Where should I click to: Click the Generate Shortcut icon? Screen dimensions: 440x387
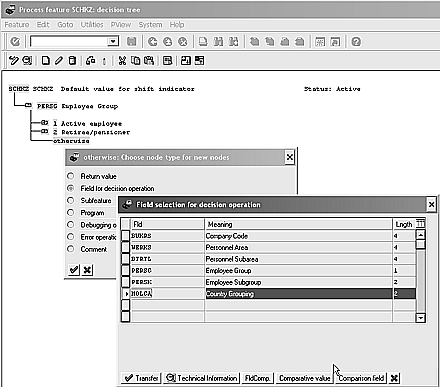point(335,42)
